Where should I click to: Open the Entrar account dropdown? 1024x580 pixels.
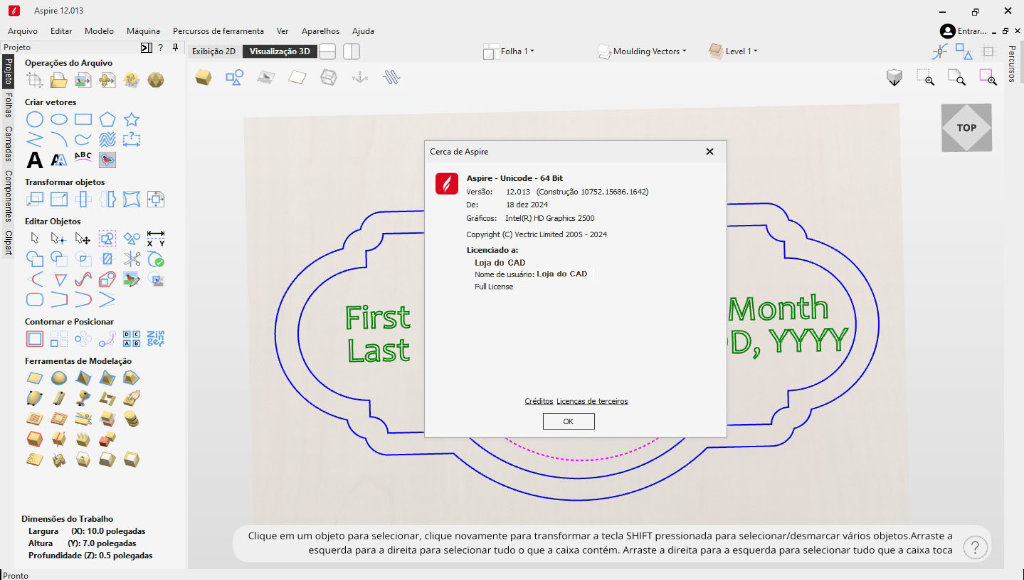click(963, 31)
